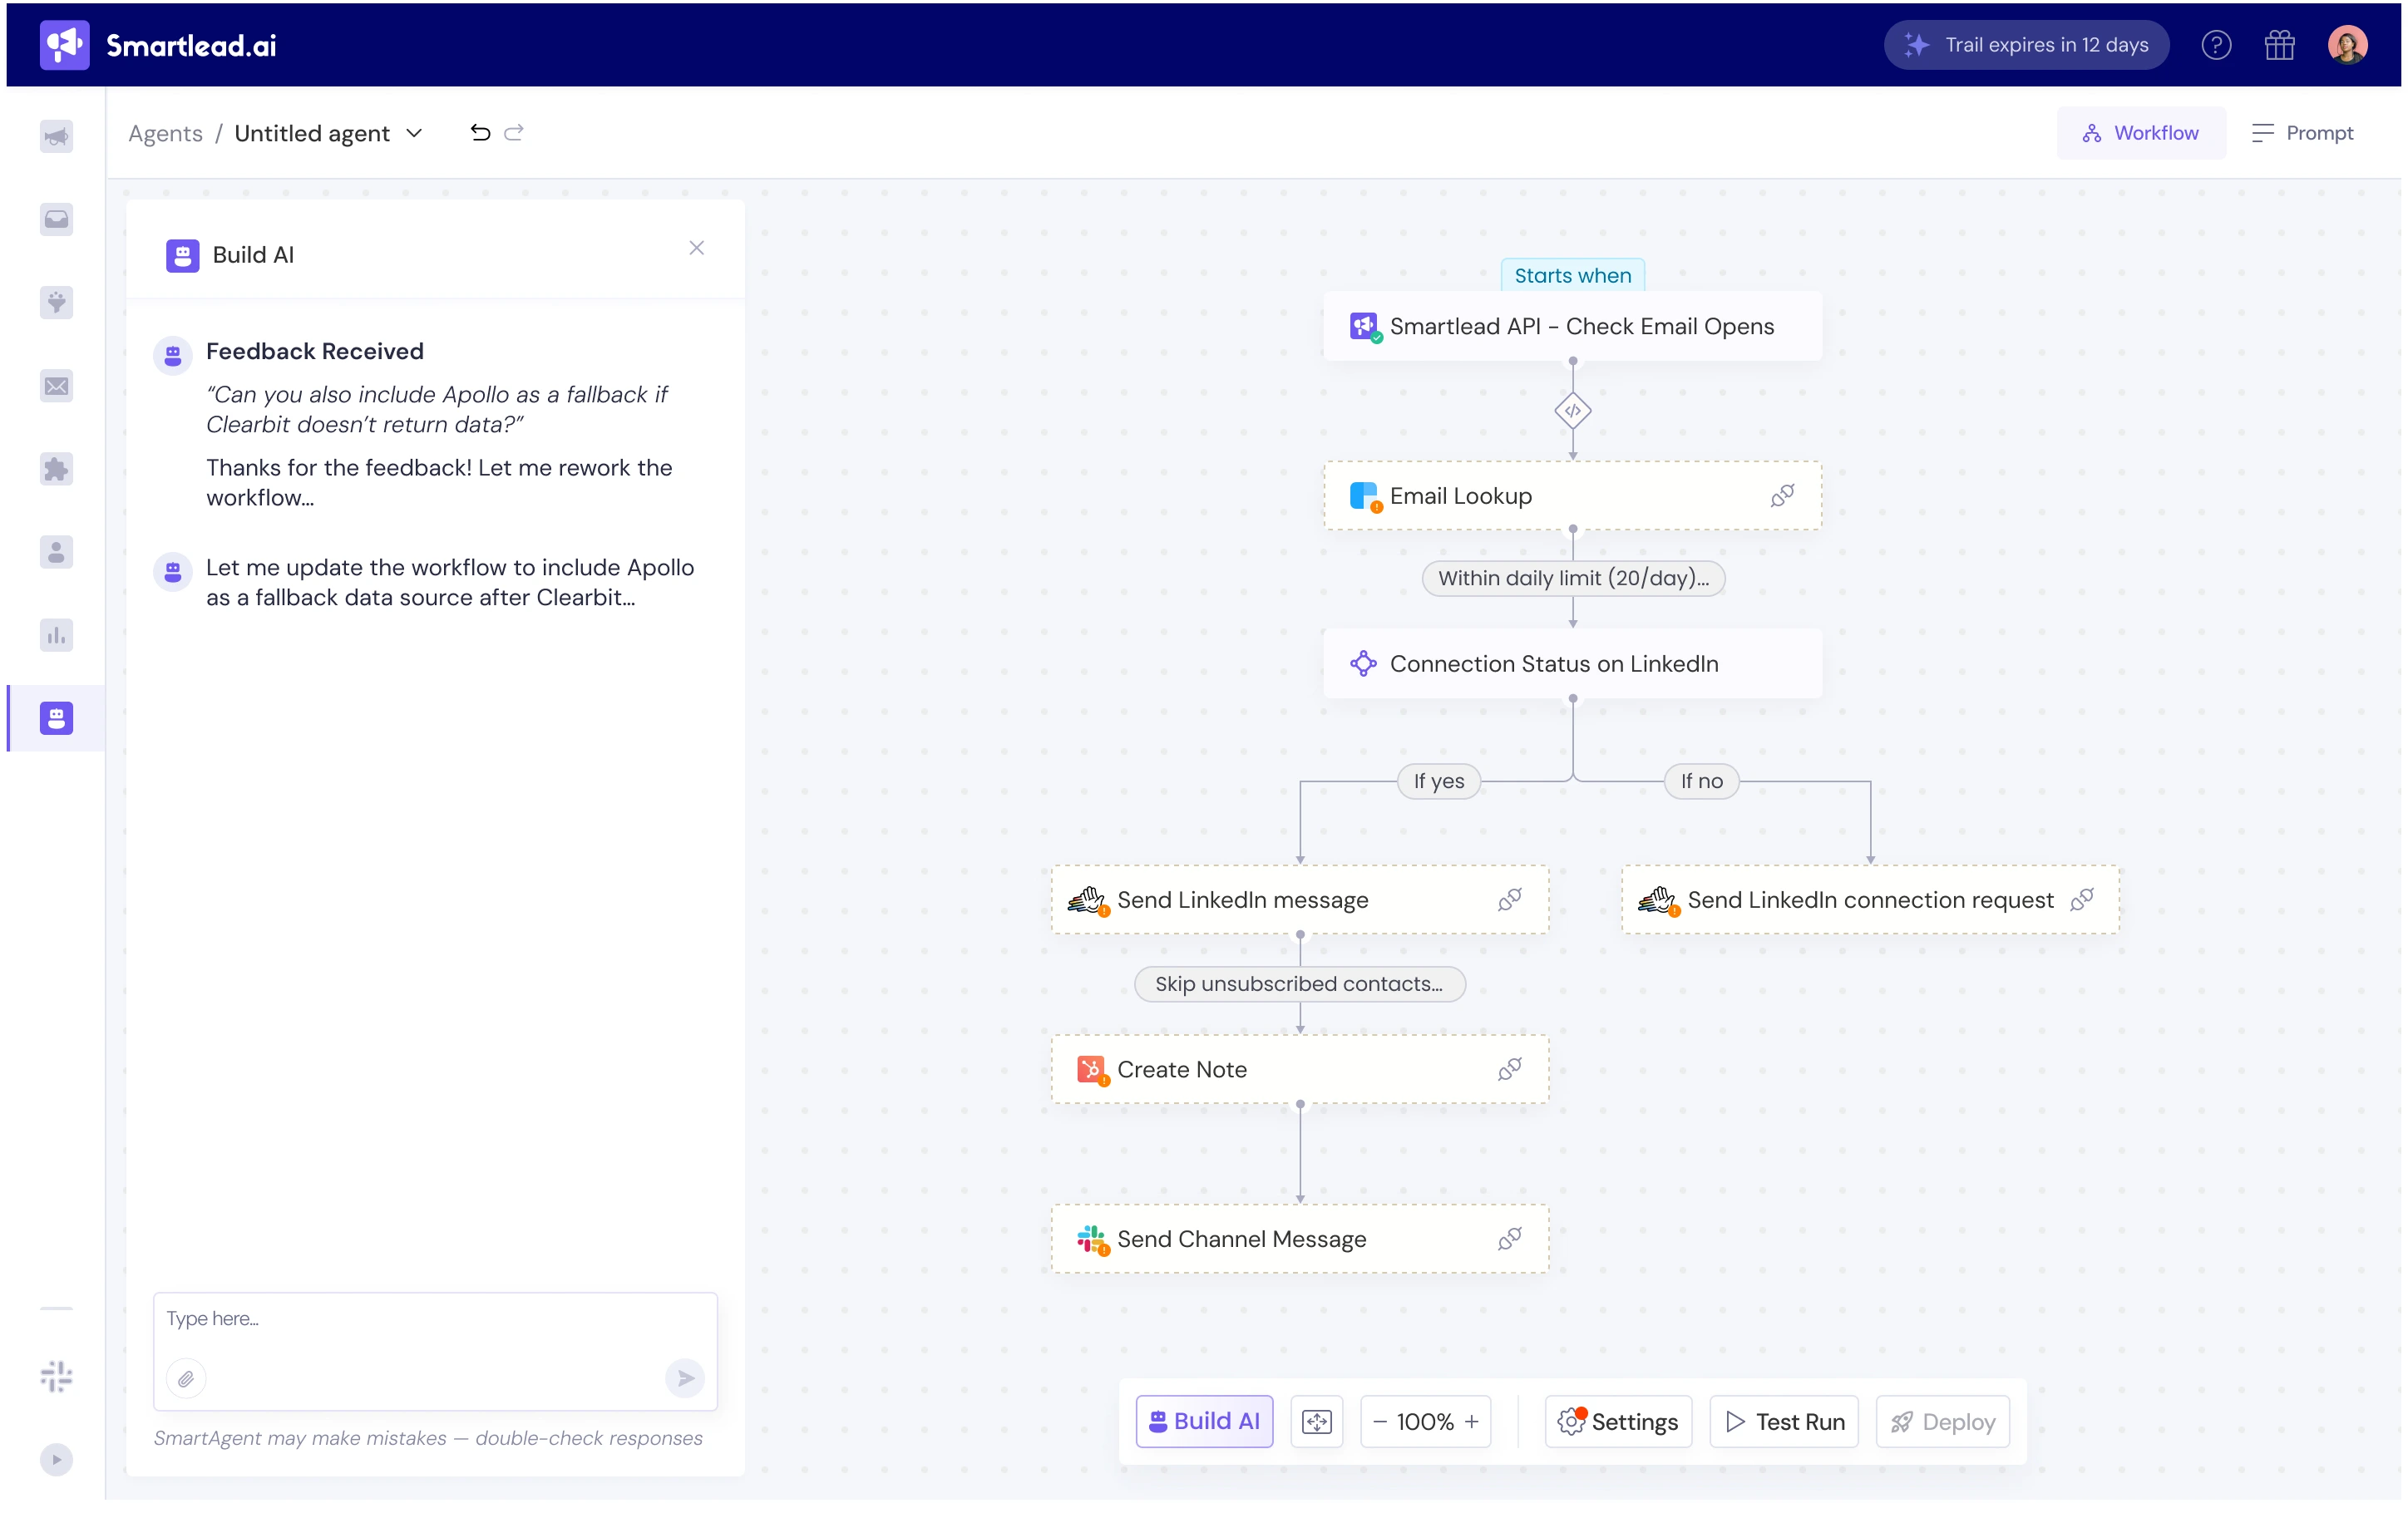Select the Workflow tab
2408x1513 pixels.
2141,133
